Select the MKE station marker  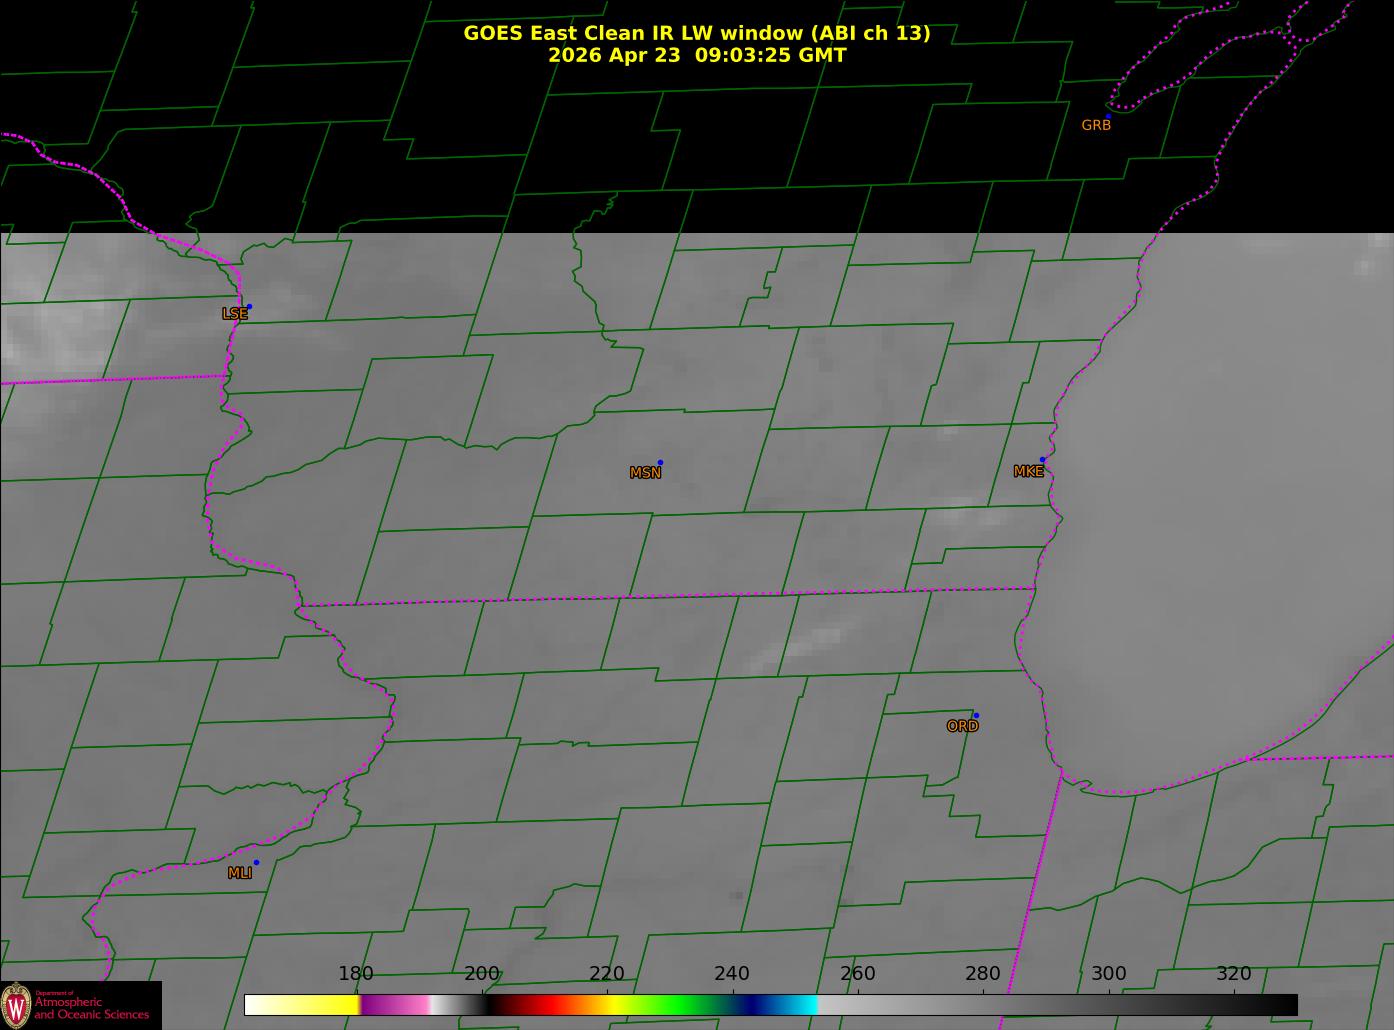1028,472
